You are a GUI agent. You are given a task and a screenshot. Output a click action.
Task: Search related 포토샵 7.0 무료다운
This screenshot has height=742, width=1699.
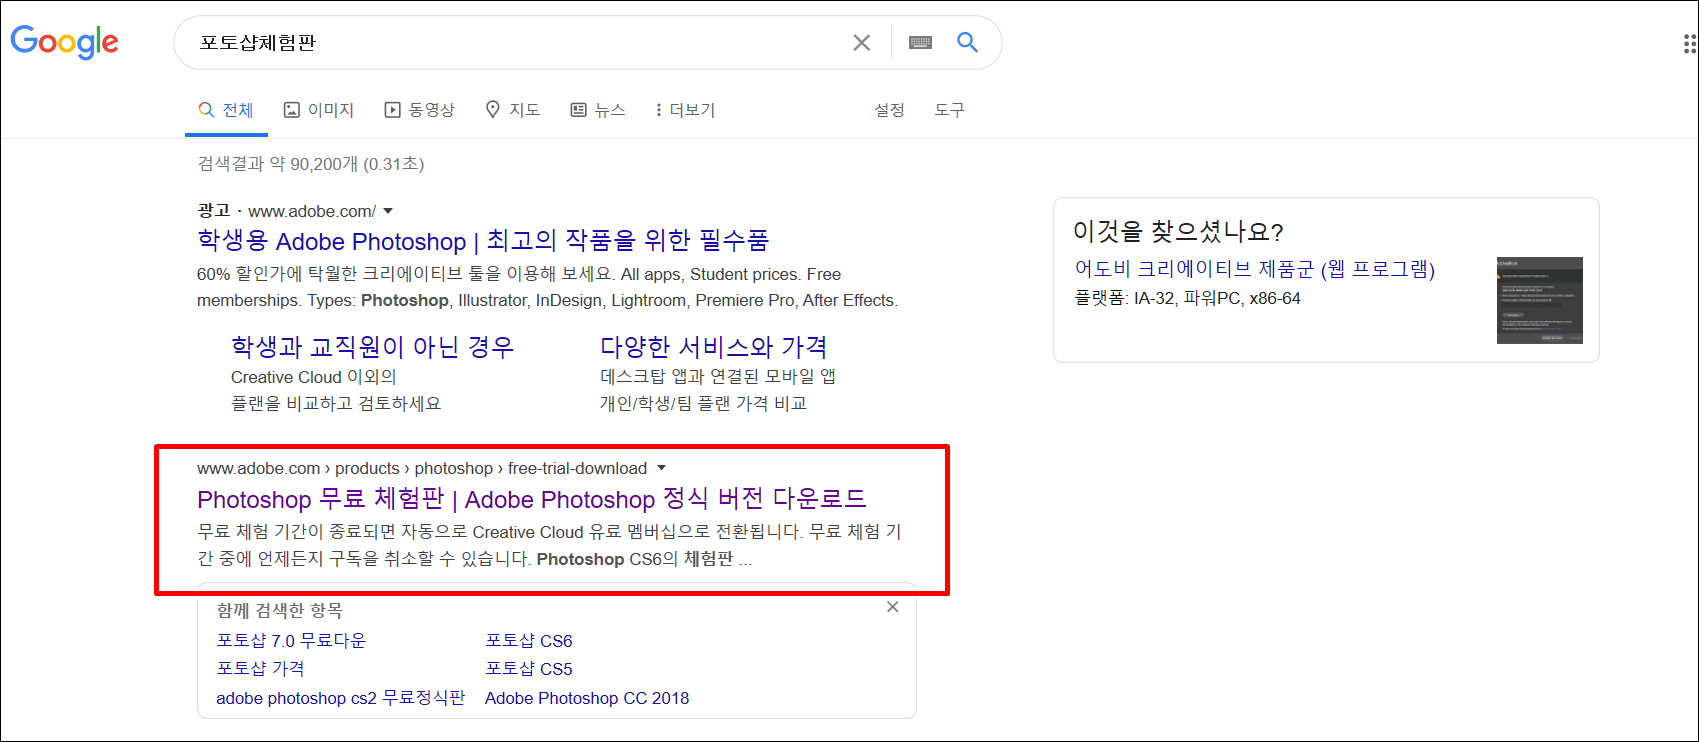(291, 641)
